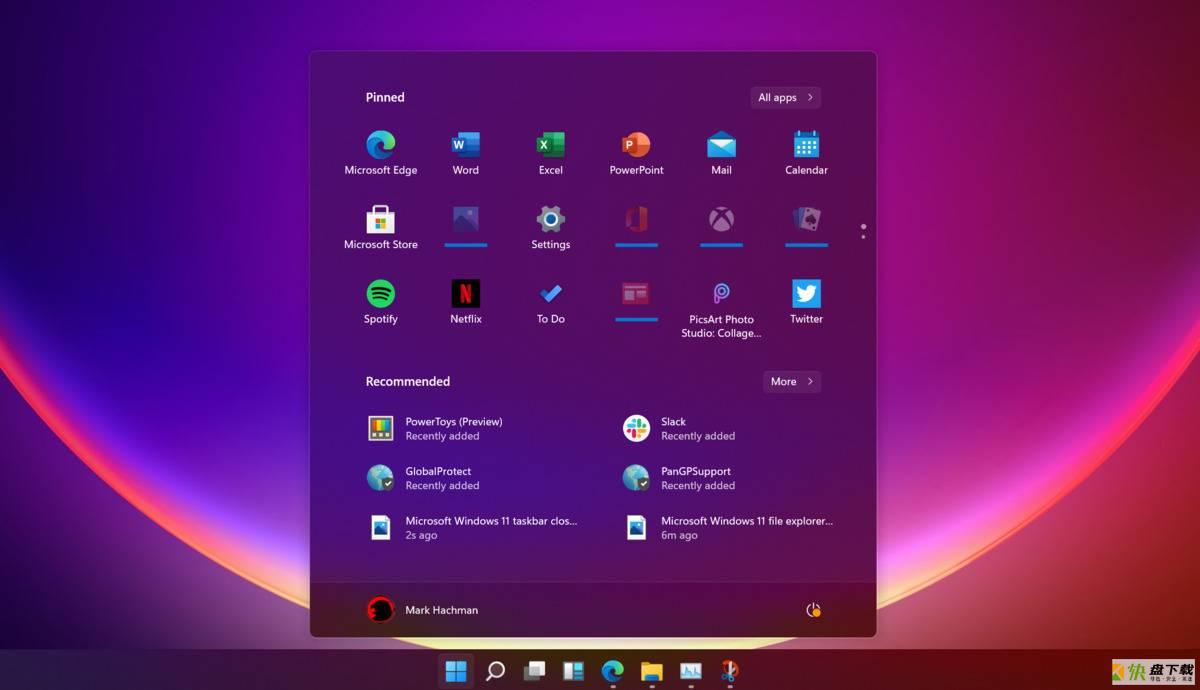Open Mark Hachman user account menu
Image resolution: width=1200 pixels, height=690 pixels.
423,610
